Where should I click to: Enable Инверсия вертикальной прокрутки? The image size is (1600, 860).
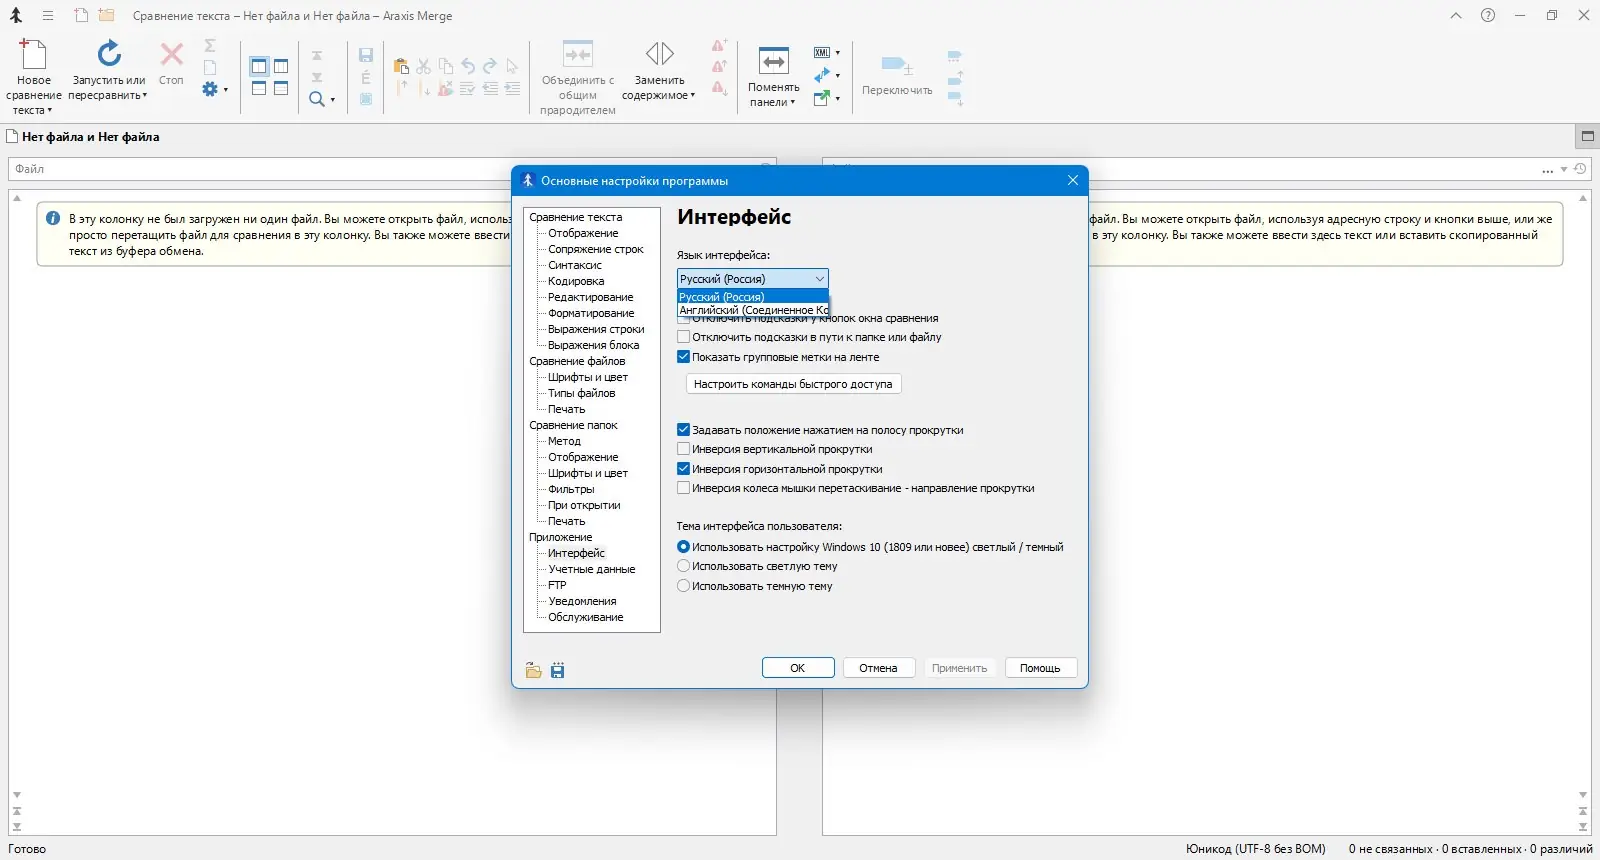tap(684, 449)
